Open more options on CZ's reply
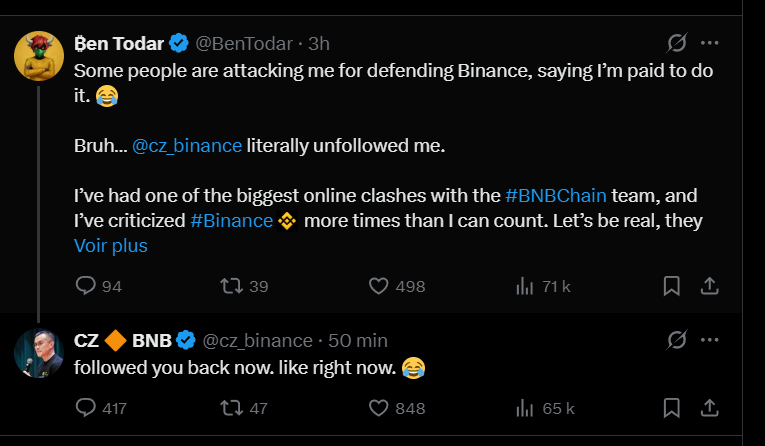This screenshot has width=765, height=446. tap(709, 340)
